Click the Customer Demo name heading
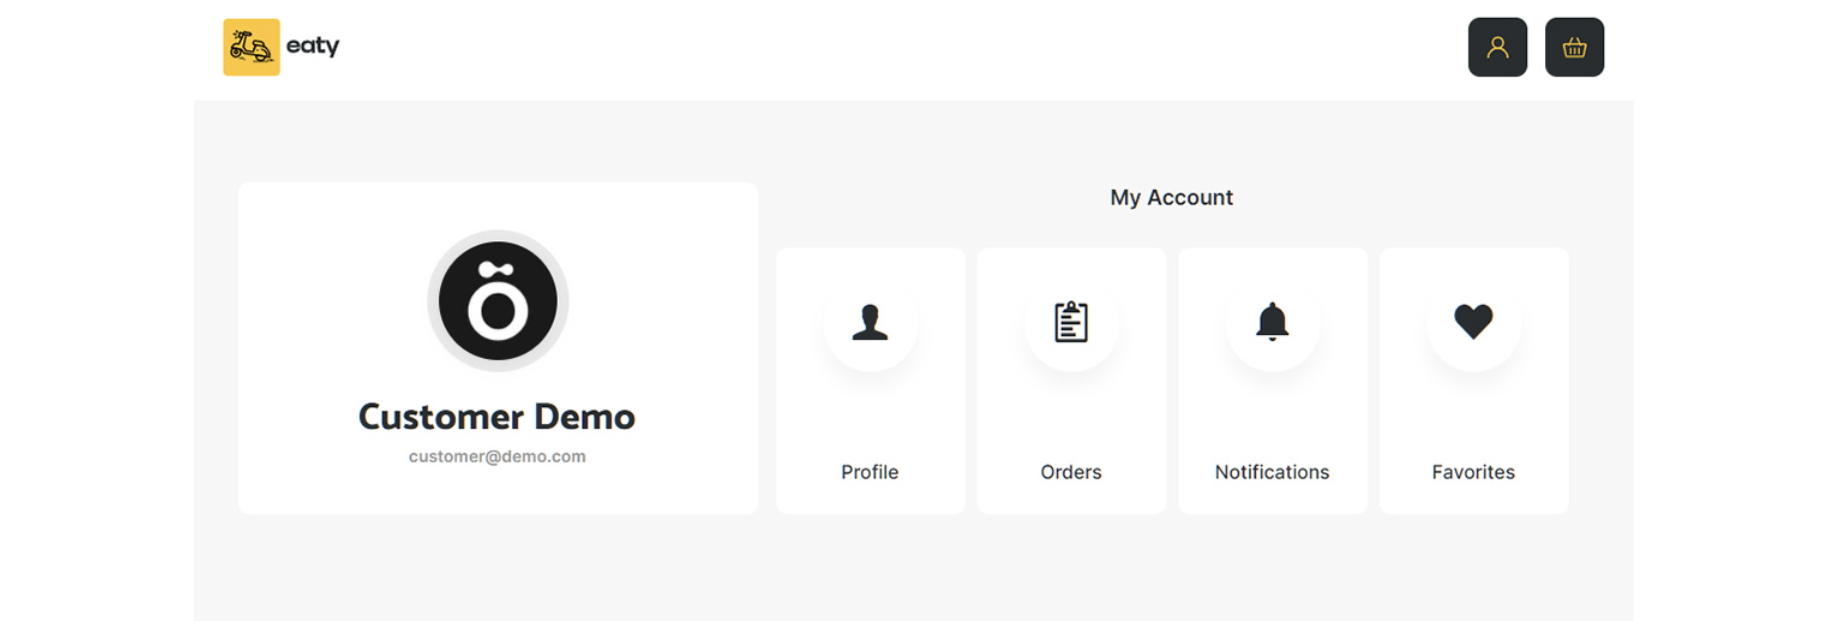1830x628 pixels. coord(497,417)
